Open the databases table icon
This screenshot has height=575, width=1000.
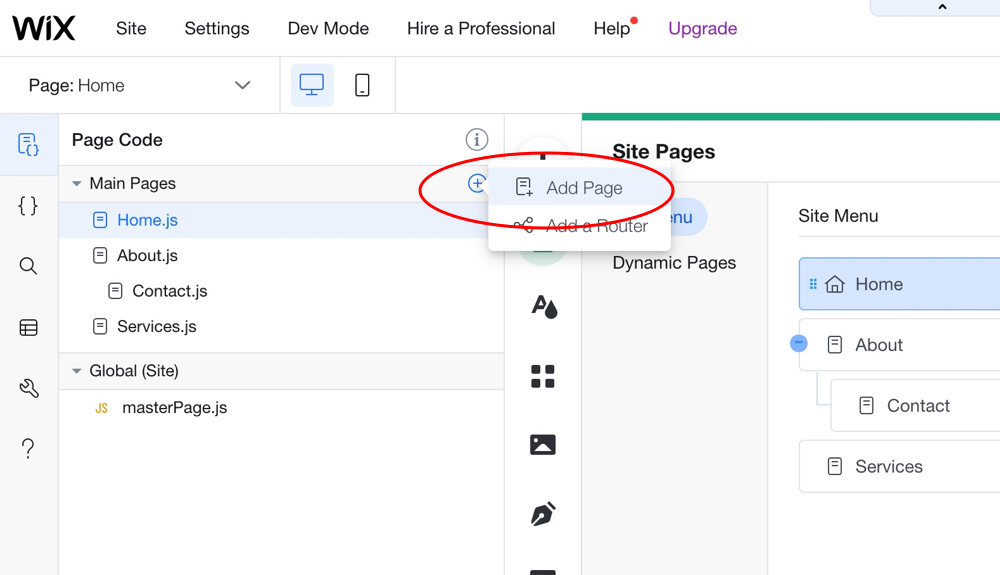28,328
